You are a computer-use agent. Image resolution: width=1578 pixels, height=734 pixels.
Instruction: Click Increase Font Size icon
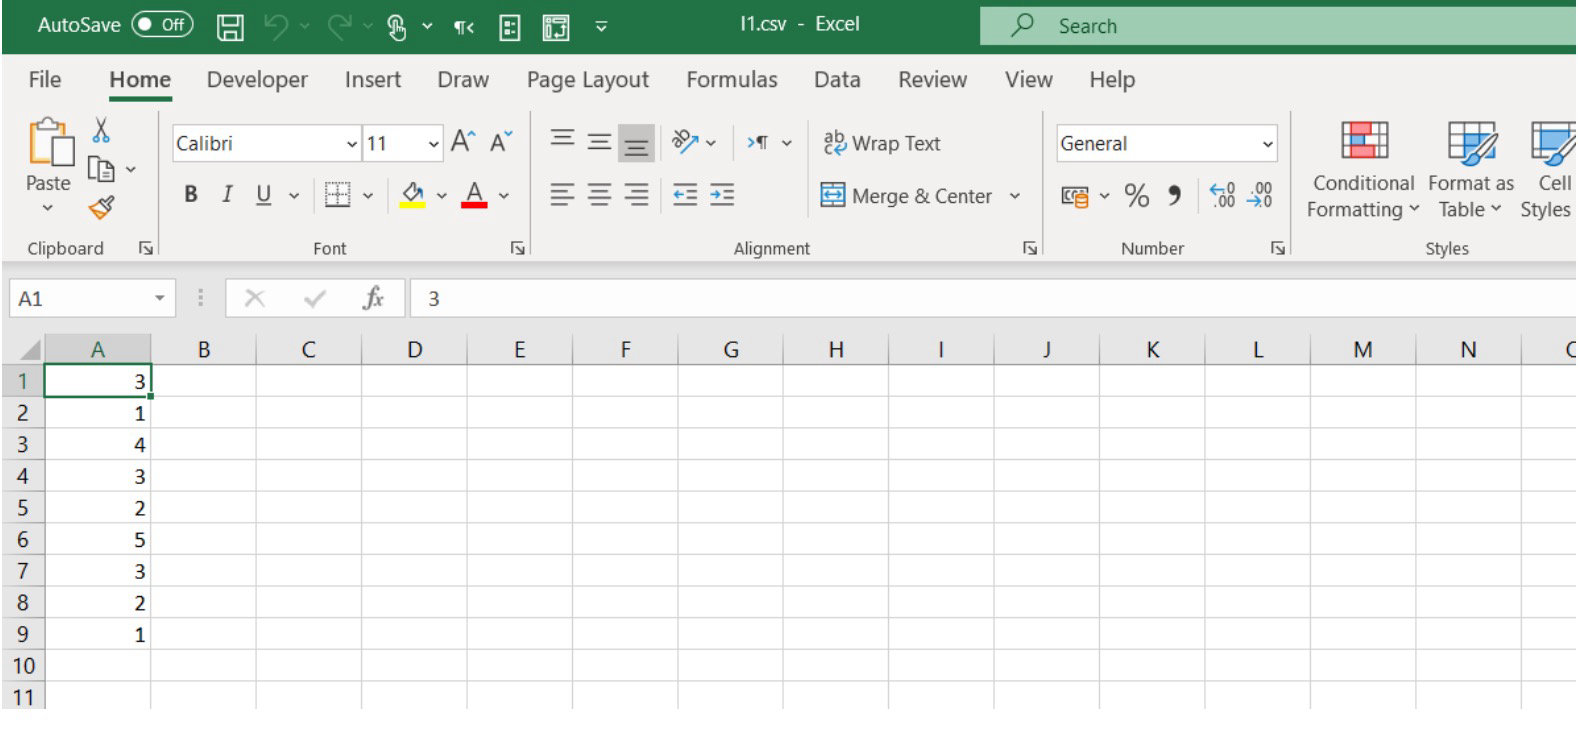coord(463,143)
